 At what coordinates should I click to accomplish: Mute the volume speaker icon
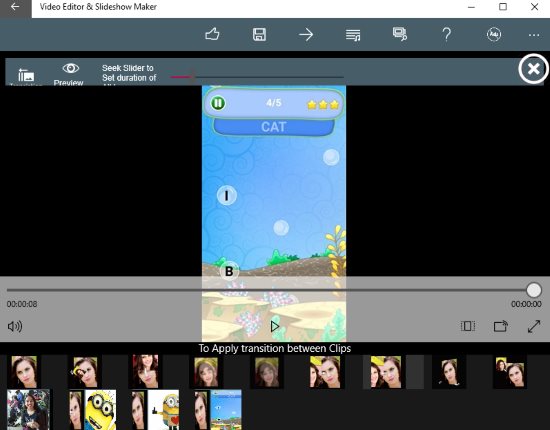[x=15, y=327]
